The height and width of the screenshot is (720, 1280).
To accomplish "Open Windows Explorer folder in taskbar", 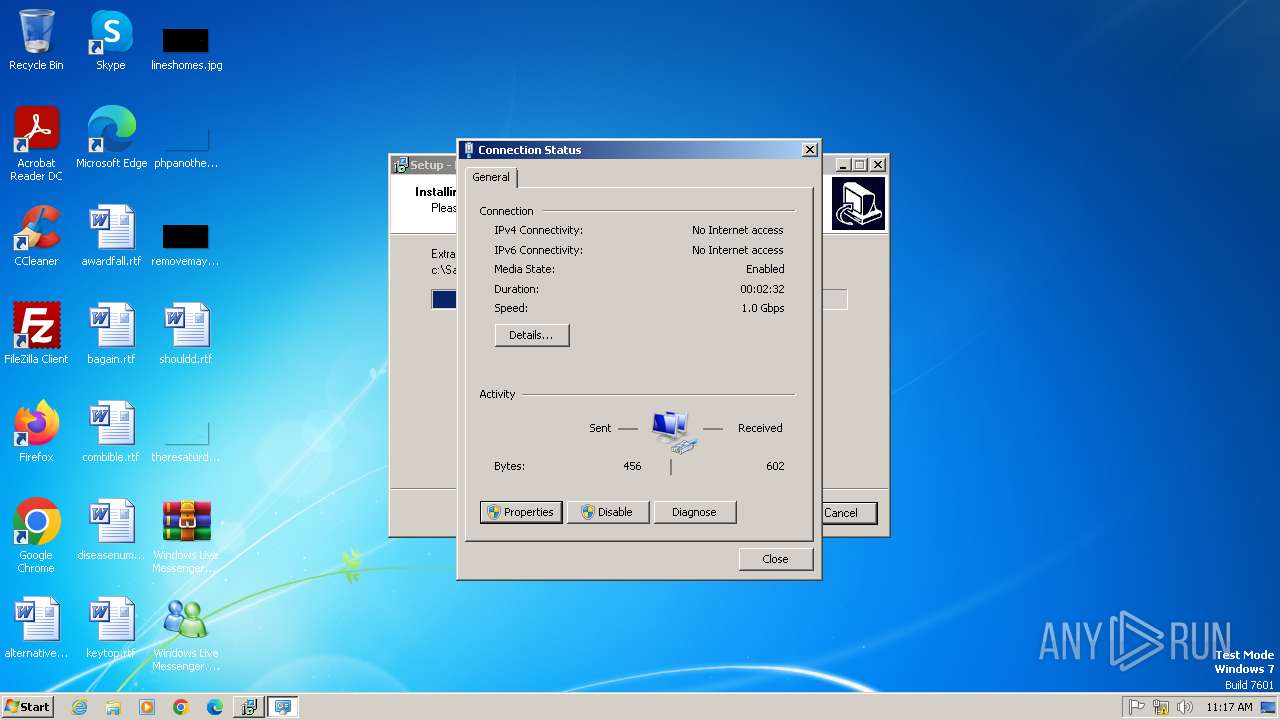I will (113, 707).
